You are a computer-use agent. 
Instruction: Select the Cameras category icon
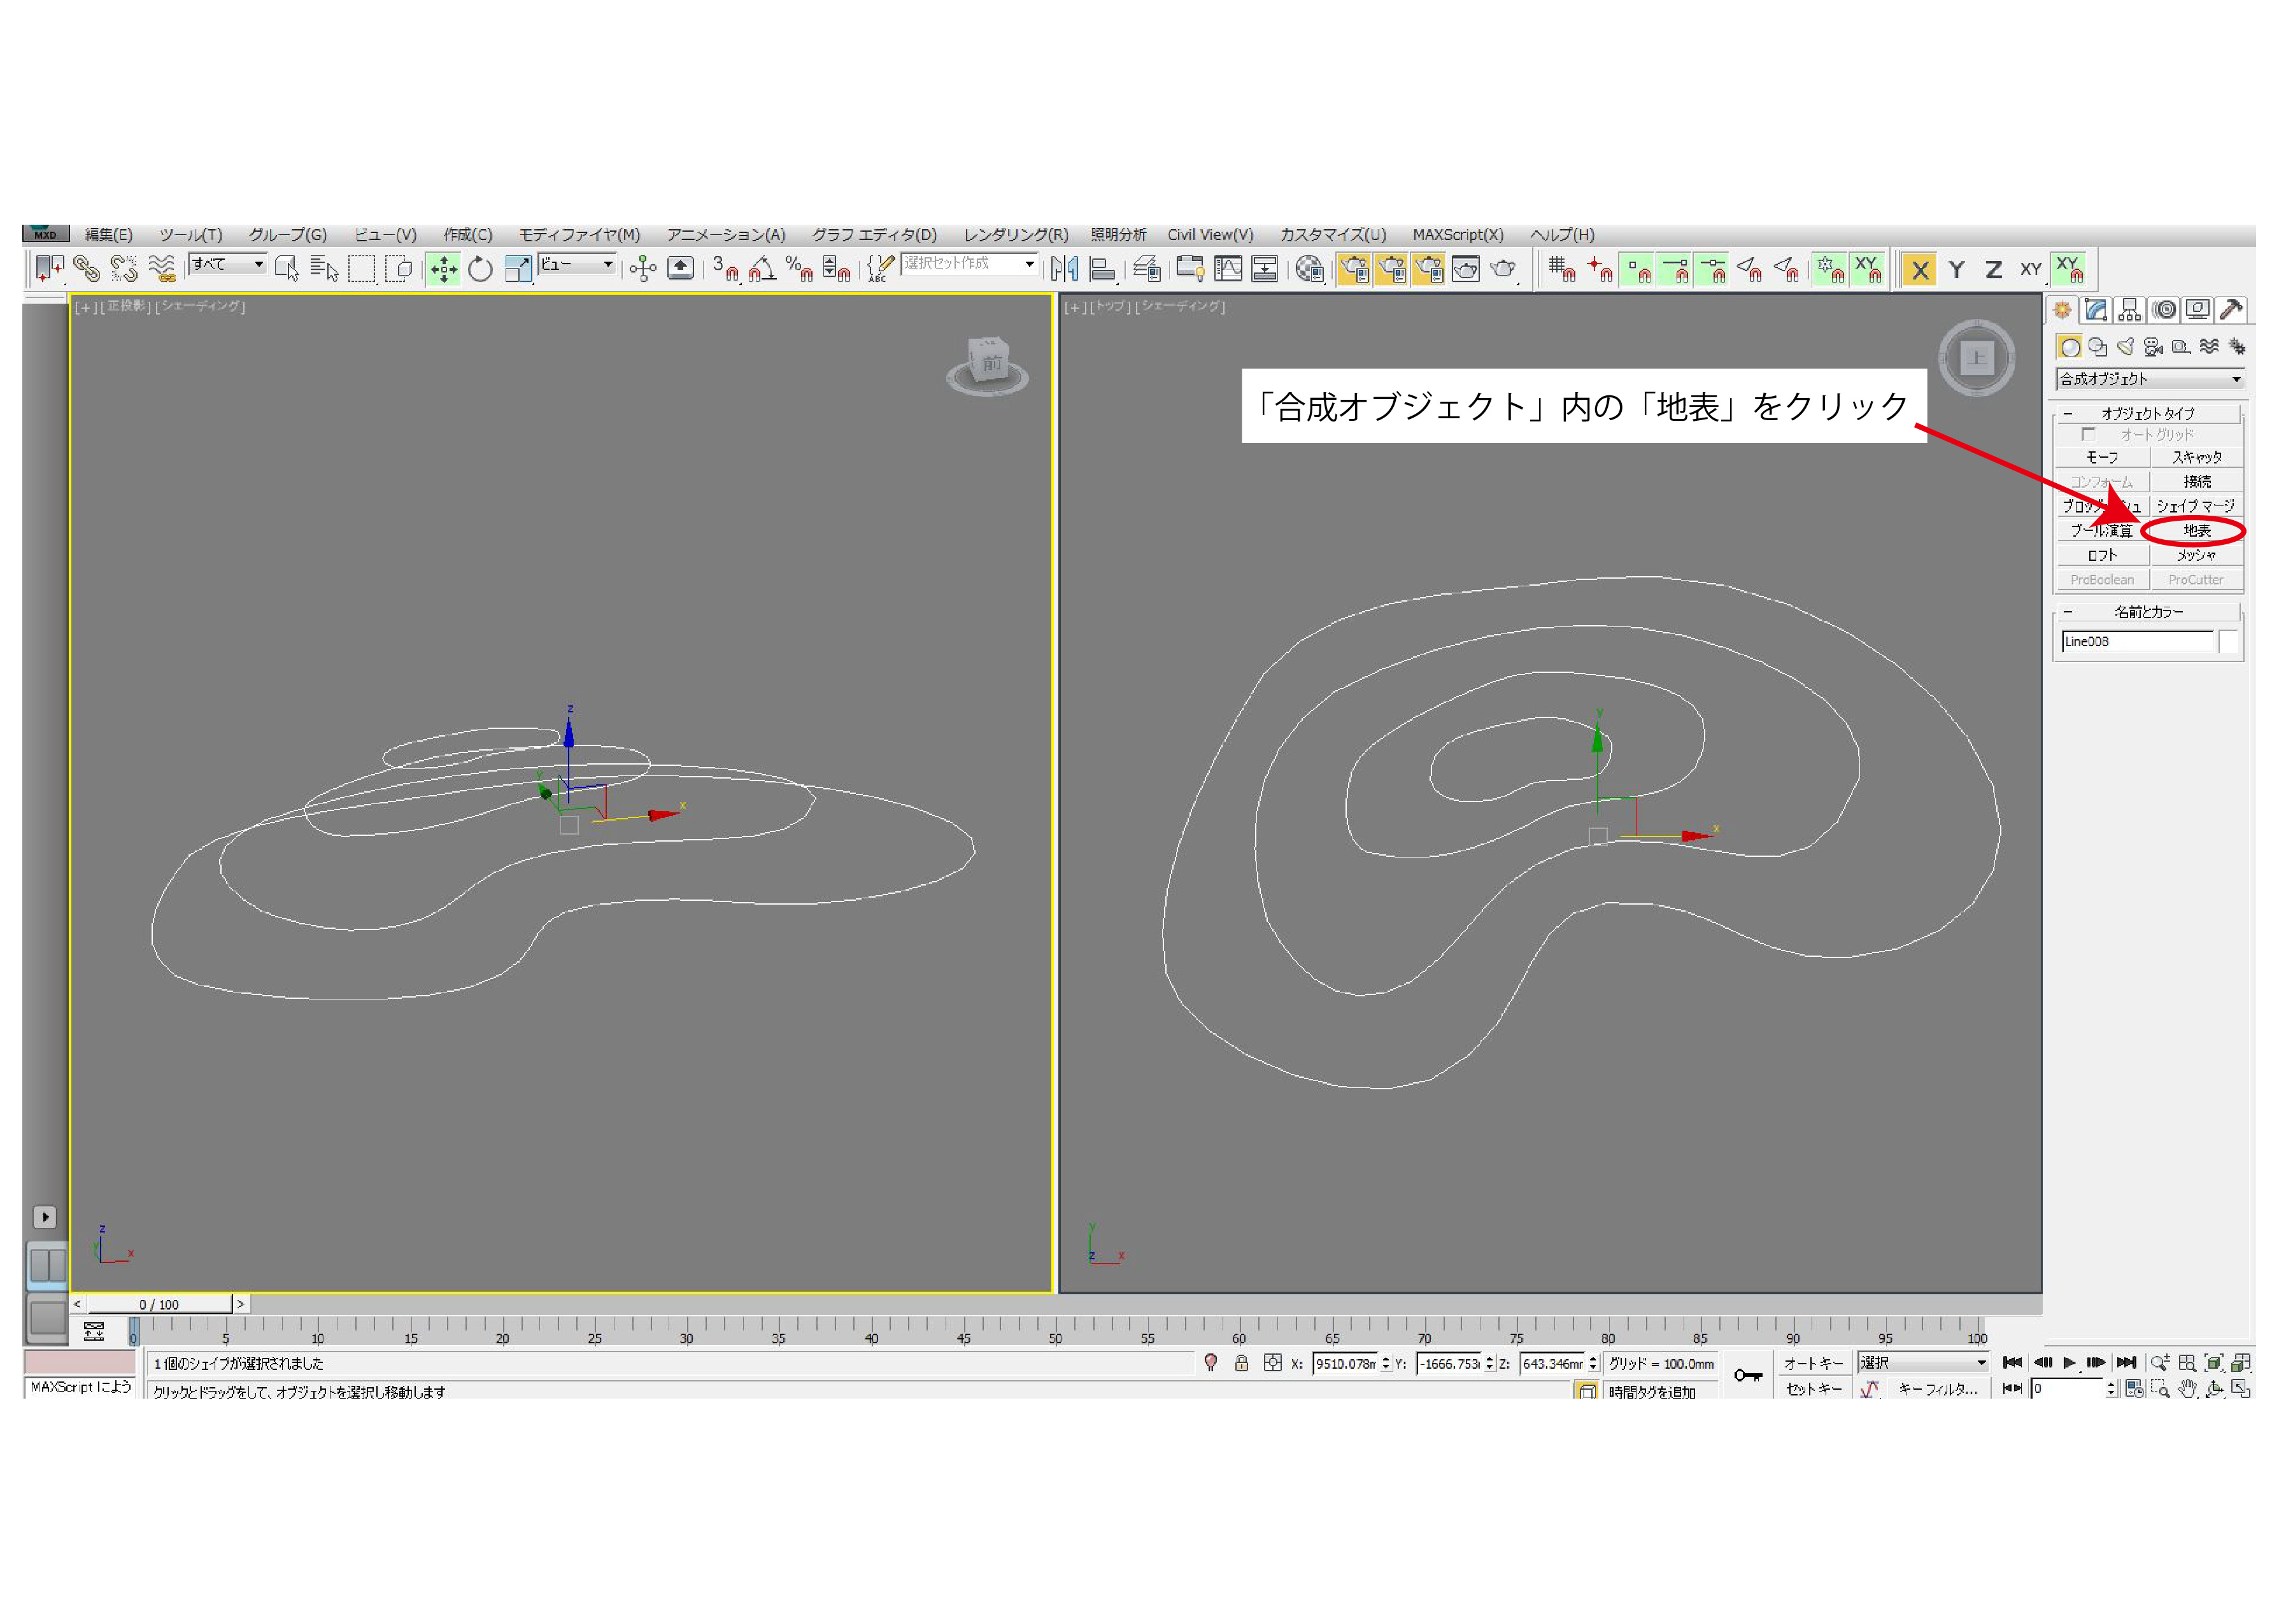(x=2153, y=347)
